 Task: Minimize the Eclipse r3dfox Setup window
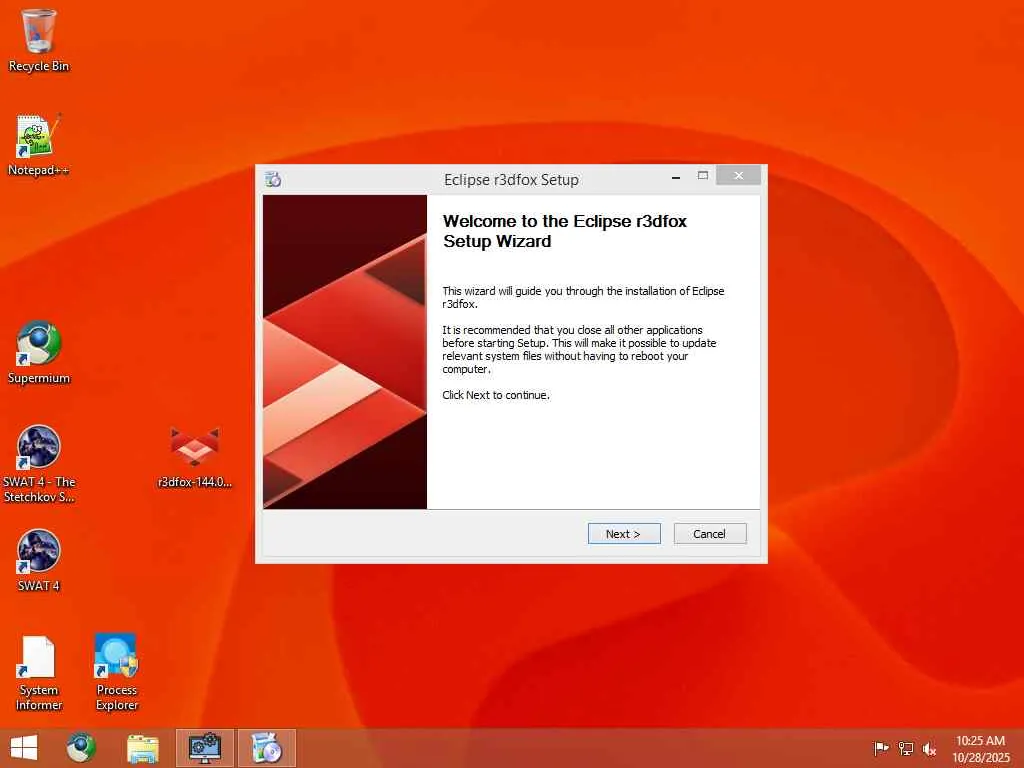point(676,176)
